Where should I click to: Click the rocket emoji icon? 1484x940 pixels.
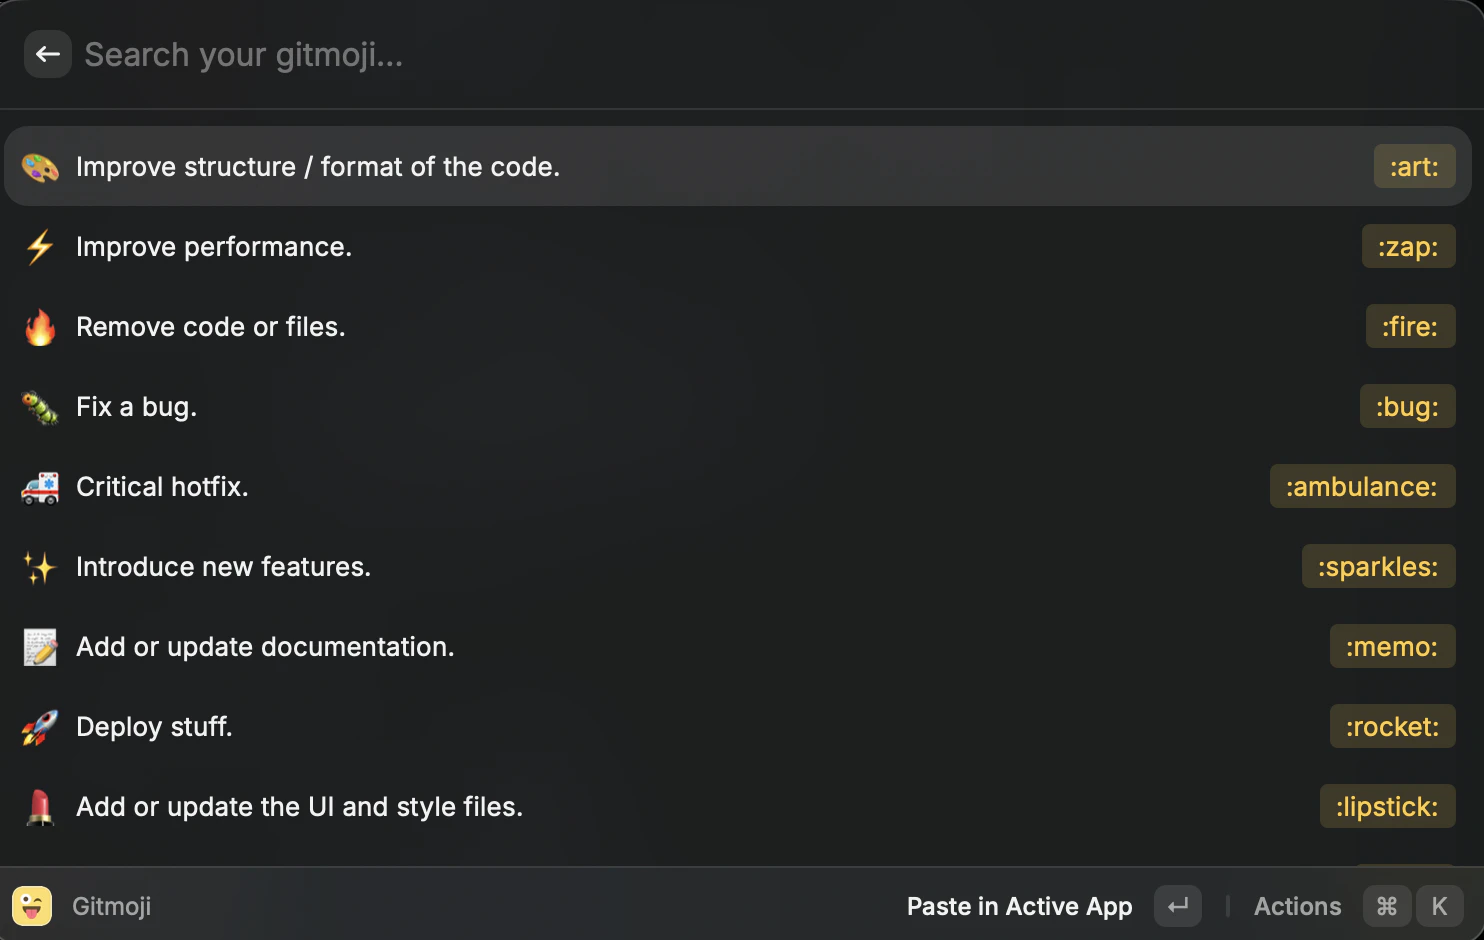(x=40, y=727)
